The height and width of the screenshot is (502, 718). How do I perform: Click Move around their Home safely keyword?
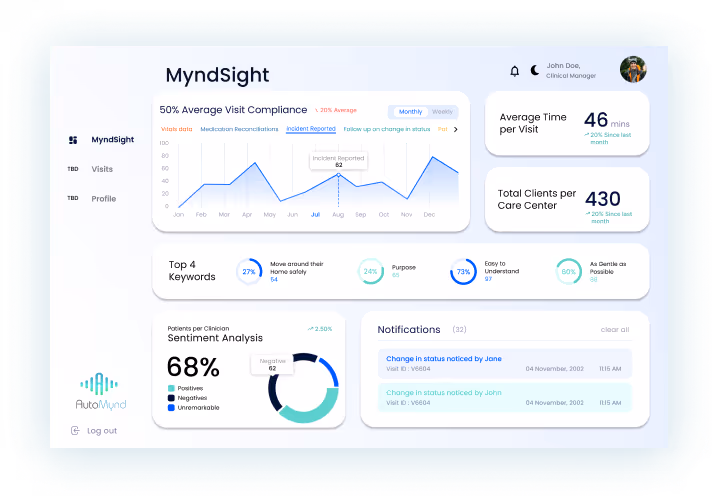point(297,268)
